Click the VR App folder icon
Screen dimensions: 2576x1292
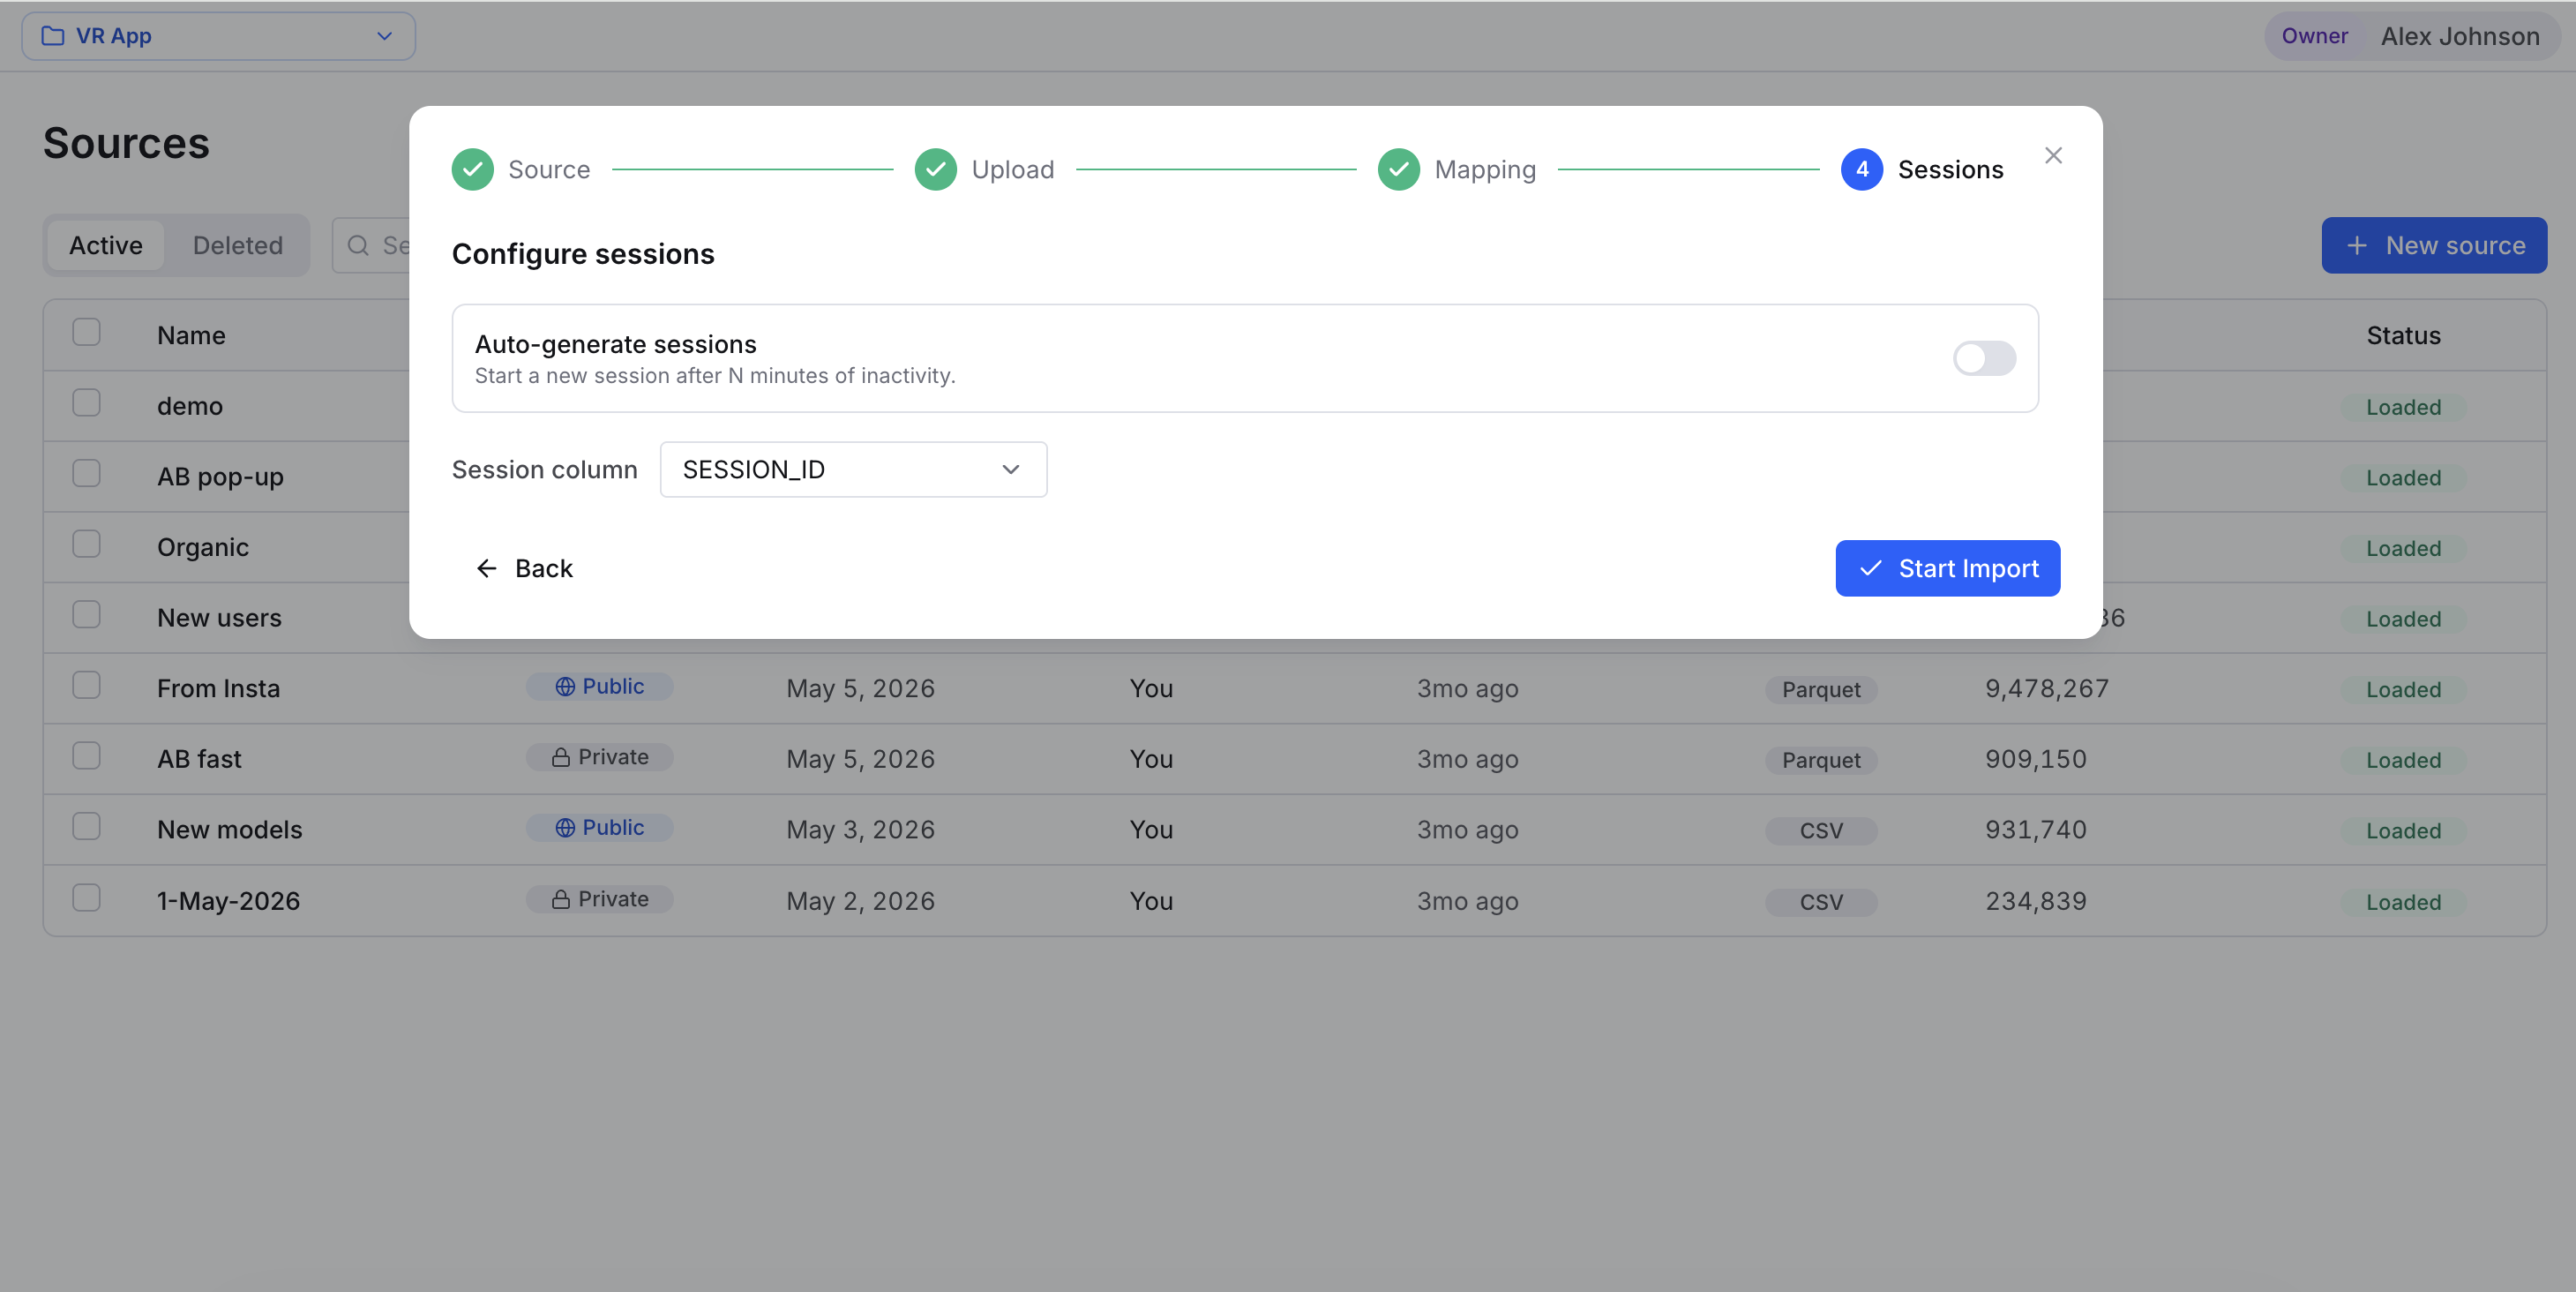(53, 36)
